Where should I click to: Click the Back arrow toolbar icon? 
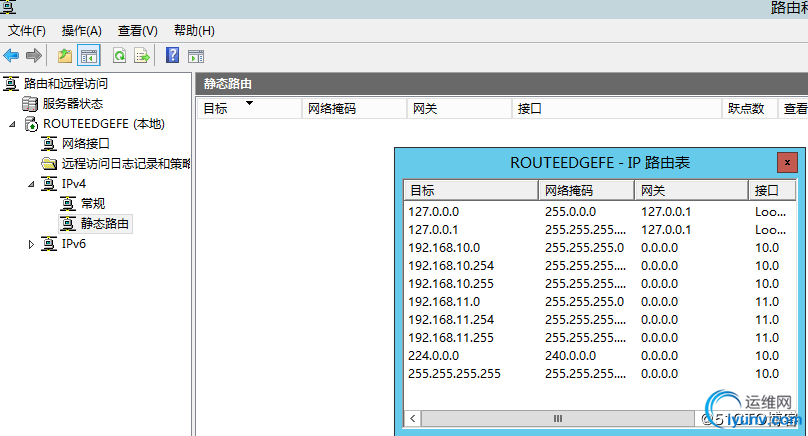tap(11, 55)
